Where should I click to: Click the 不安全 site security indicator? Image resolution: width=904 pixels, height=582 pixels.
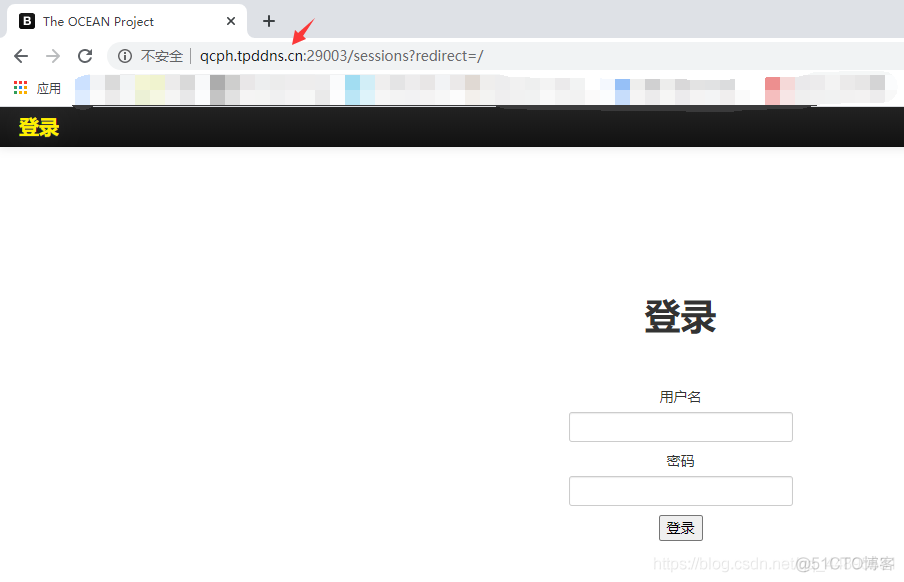[x=160, y=56]
